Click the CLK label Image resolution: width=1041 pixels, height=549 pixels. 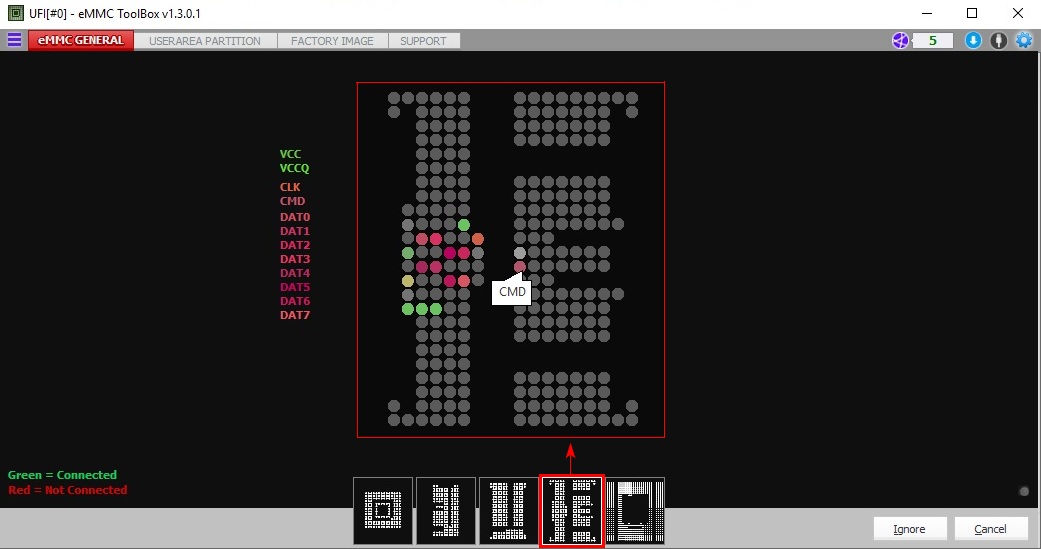pos(290,187)
